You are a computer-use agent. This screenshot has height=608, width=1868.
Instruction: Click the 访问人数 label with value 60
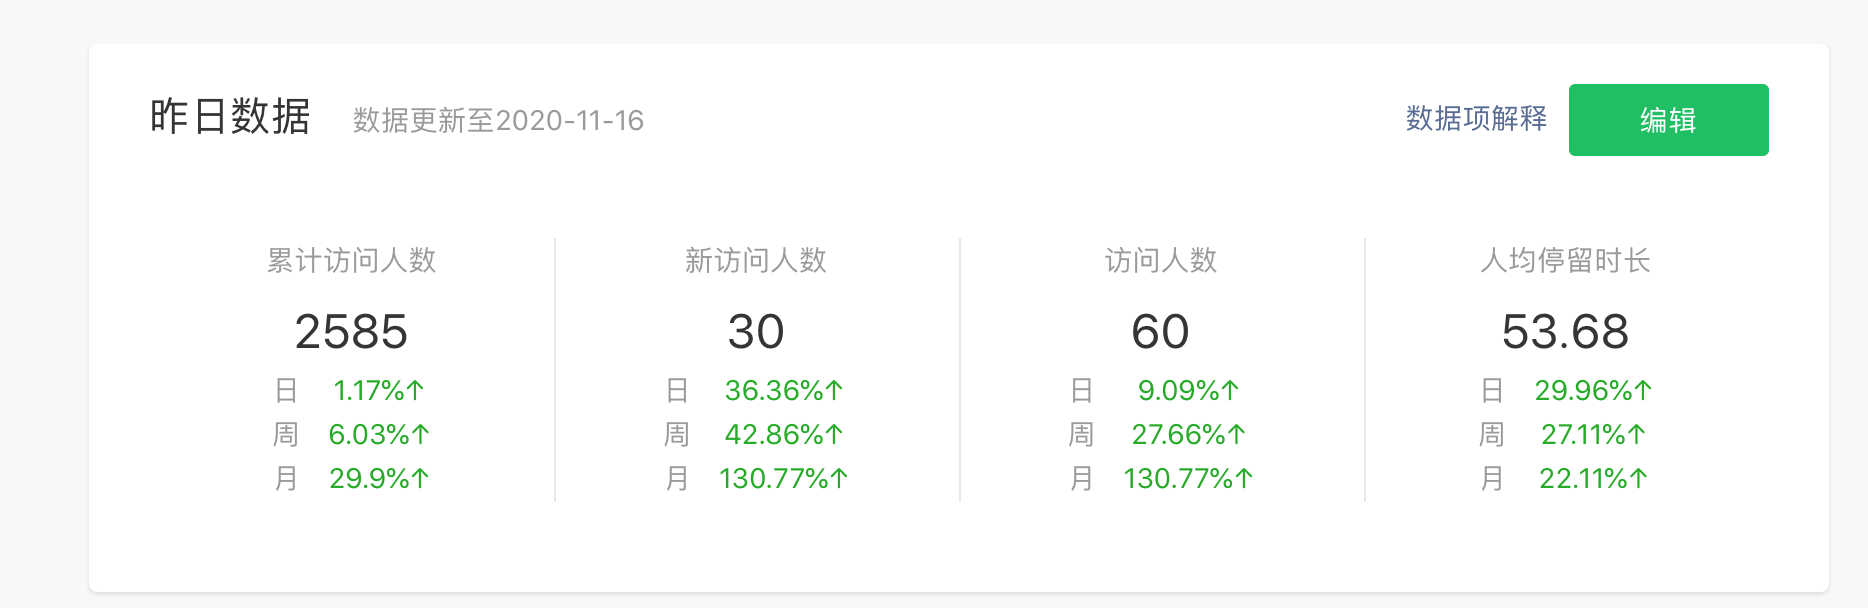click(x=1160, y=261)
